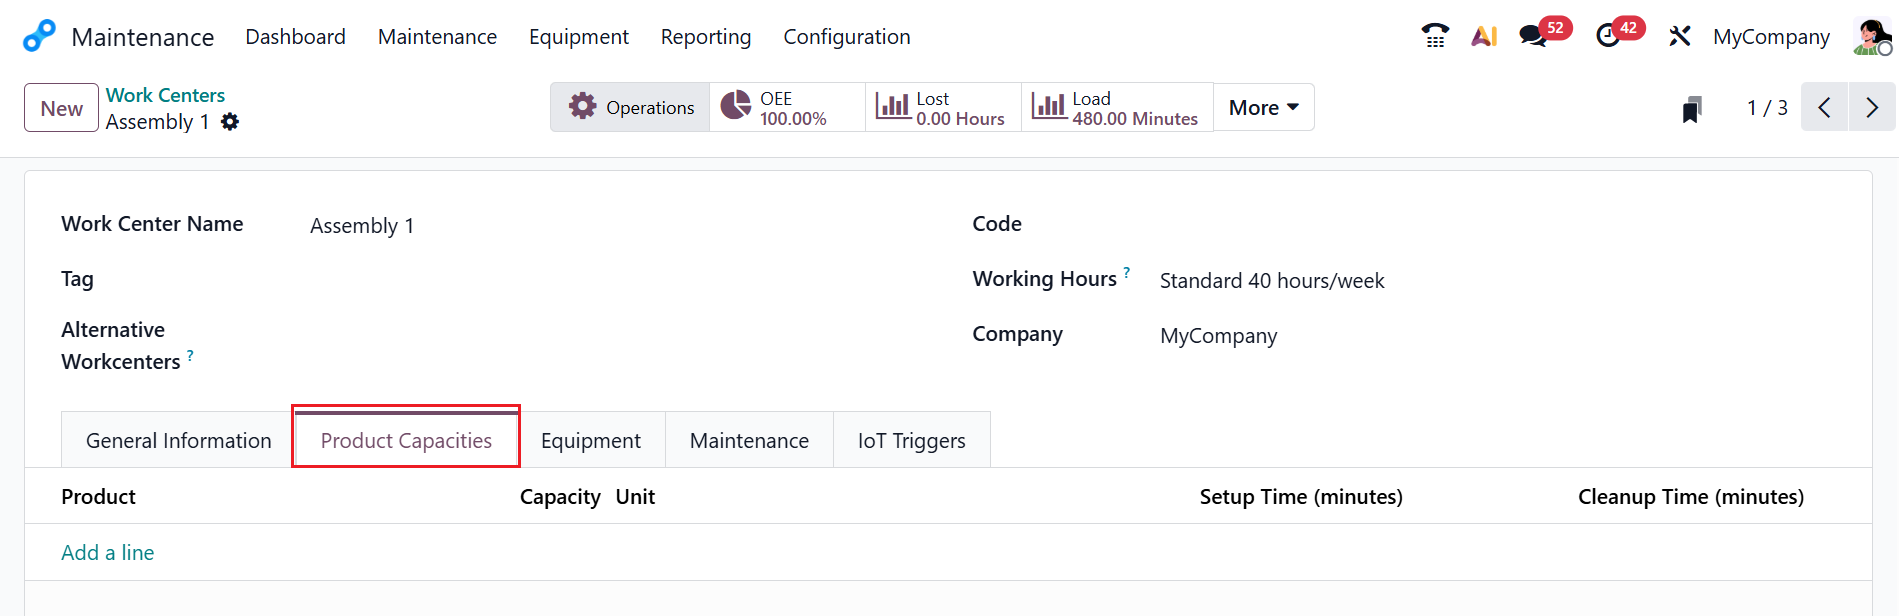Open the MyCompany company switcher
The height and width of the screenshot is (616, 1899).
click(1771, 37)
